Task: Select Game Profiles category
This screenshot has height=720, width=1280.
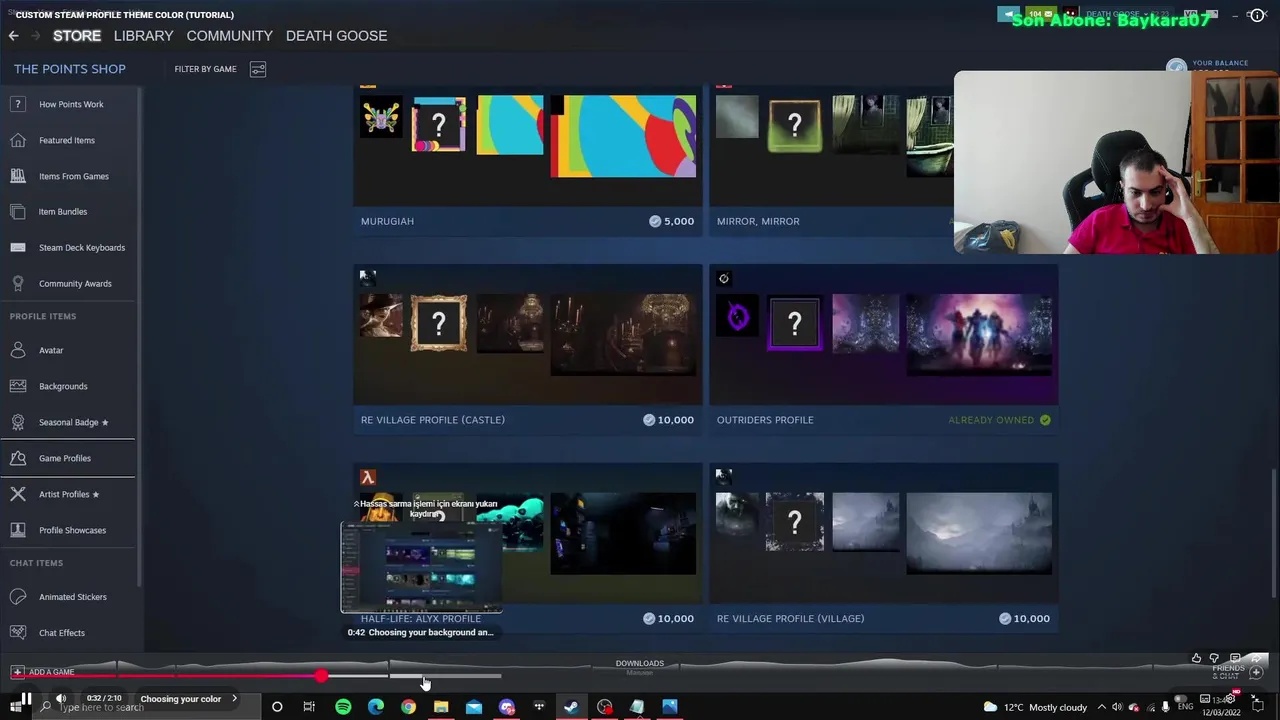Action: coord(68,458)
